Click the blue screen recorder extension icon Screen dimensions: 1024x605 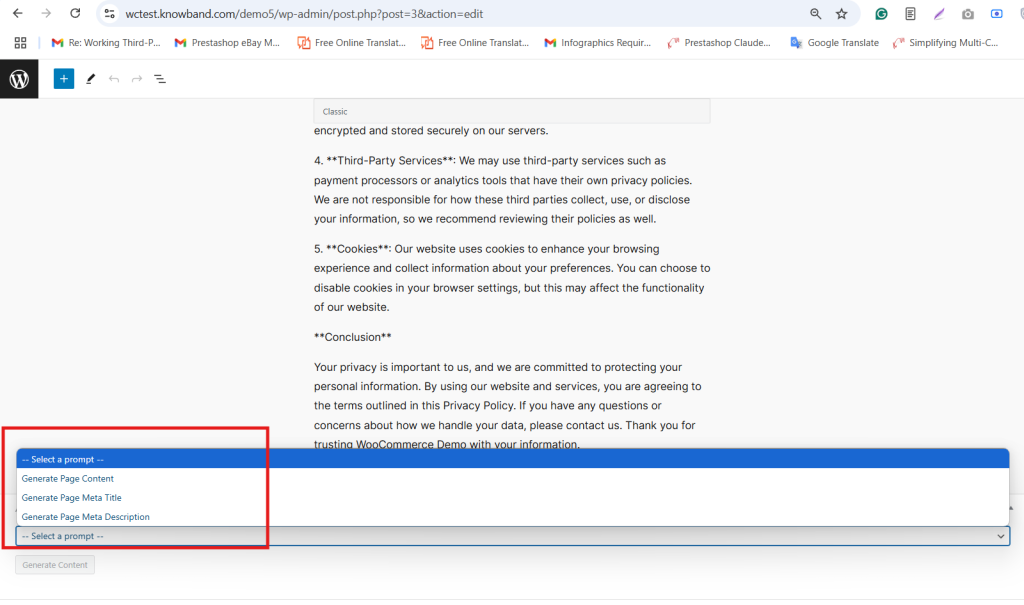coord(996,14)
